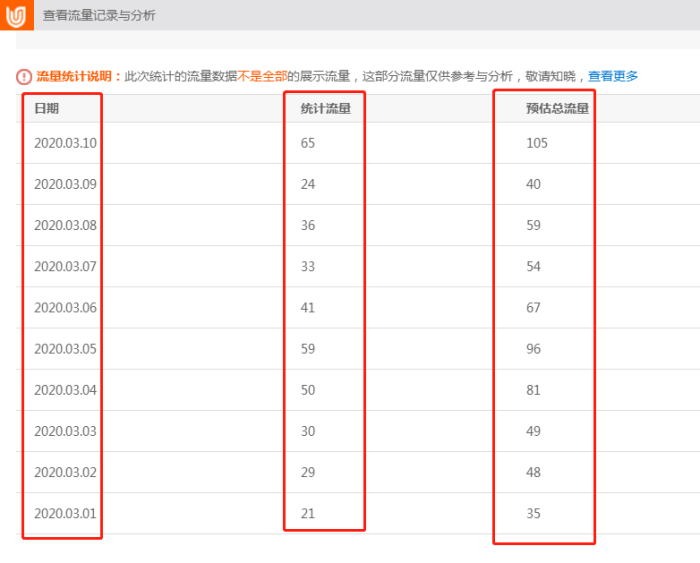This screenshot has width=700, height=563.
Task: Click the 查看流量记录与分析 page title
Action: click(99, 16)
